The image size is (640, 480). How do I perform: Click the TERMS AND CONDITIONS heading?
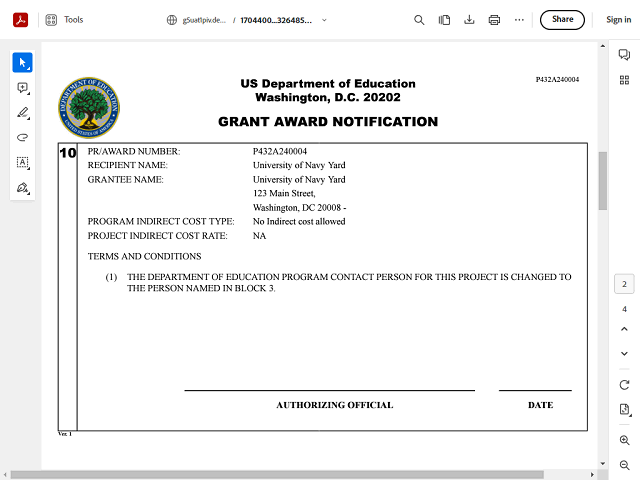(x=144, y=256)
